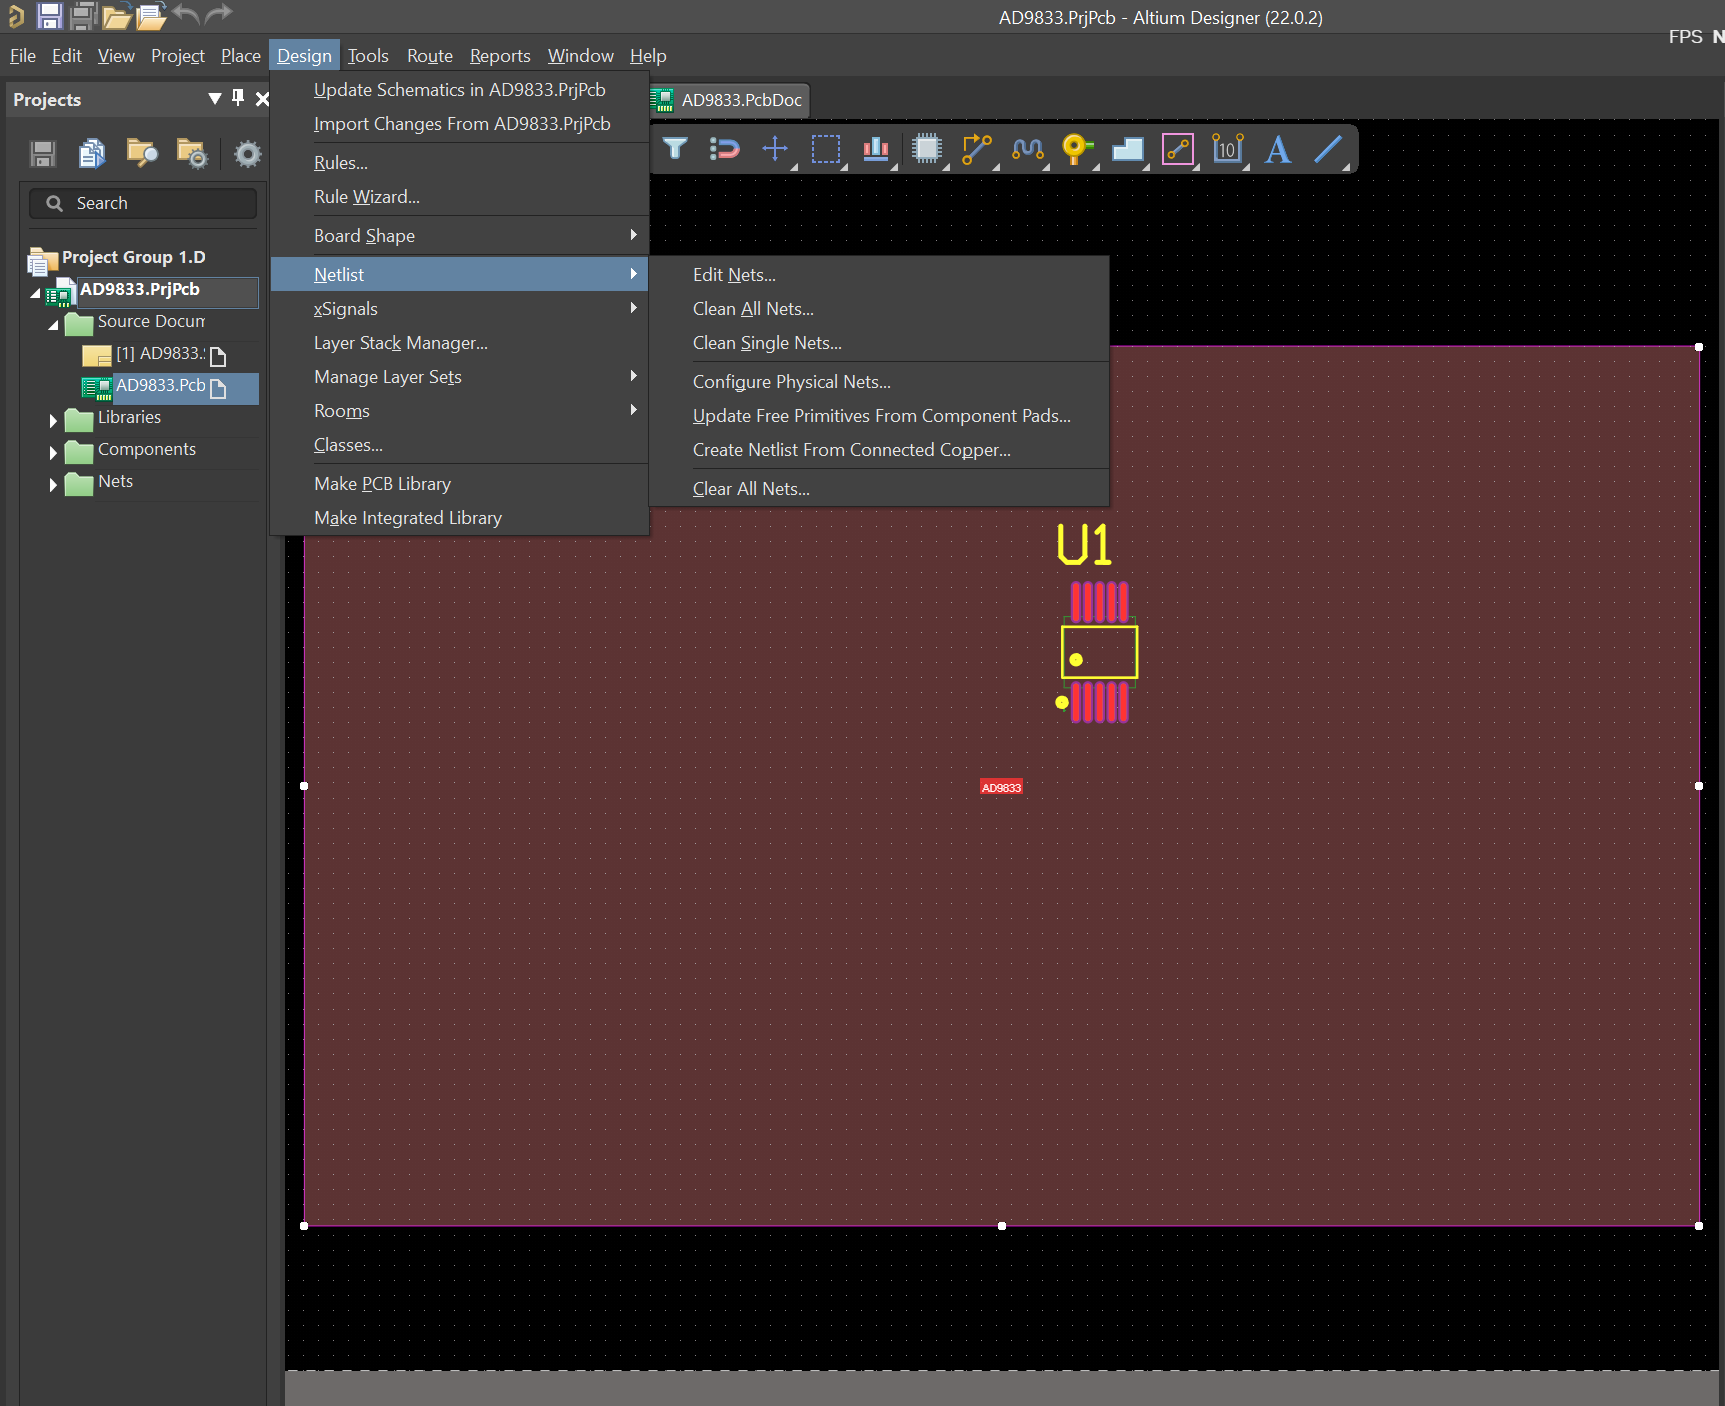This screenshot has width=1725, height=1406.
Task: Click the folder with magnifier icon
Action: tap(142, 153)
